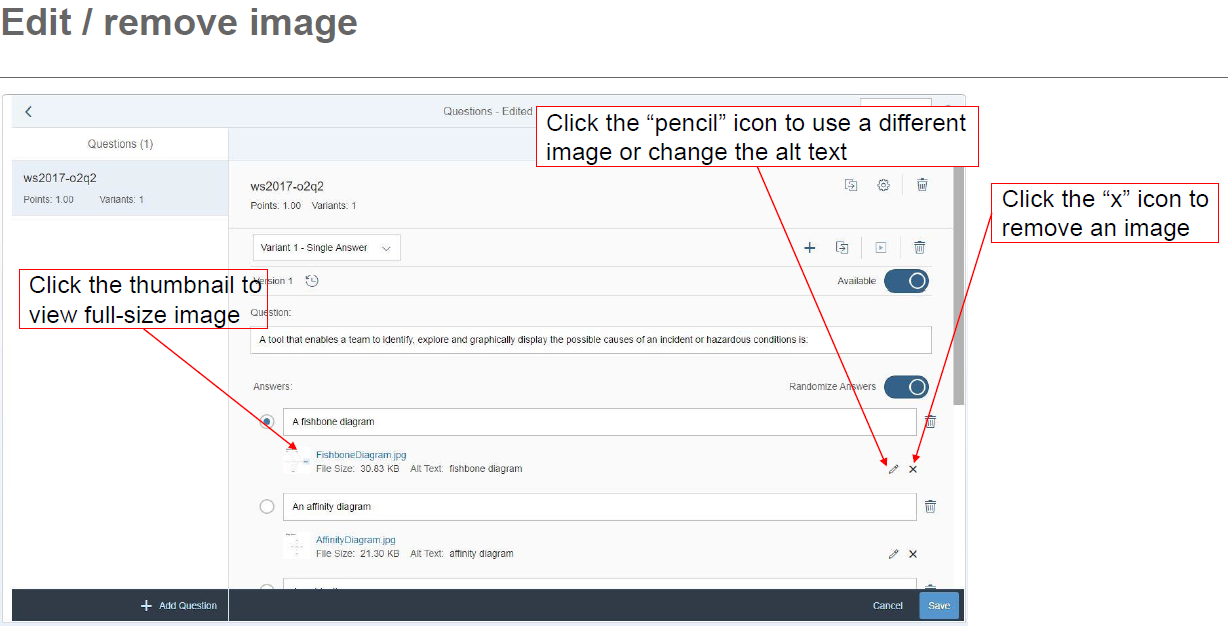Click the 'Alt Text: affinity diagram' text
Viewport: 1228px width, 633px height.
tap(462, 554)
